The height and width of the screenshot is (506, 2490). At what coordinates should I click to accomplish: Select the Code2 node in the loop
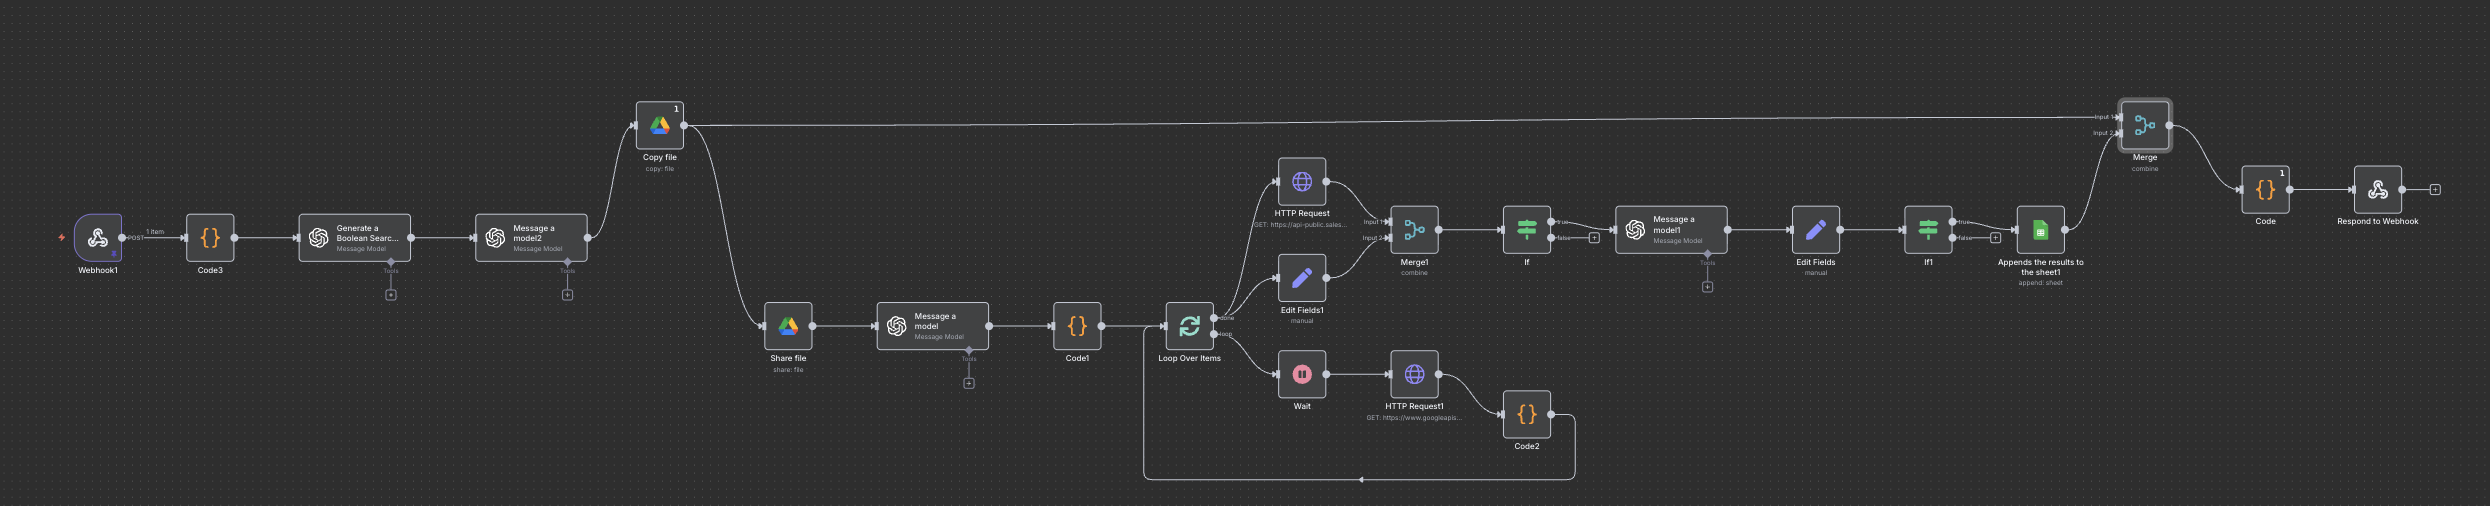(x=1526, y=414)
